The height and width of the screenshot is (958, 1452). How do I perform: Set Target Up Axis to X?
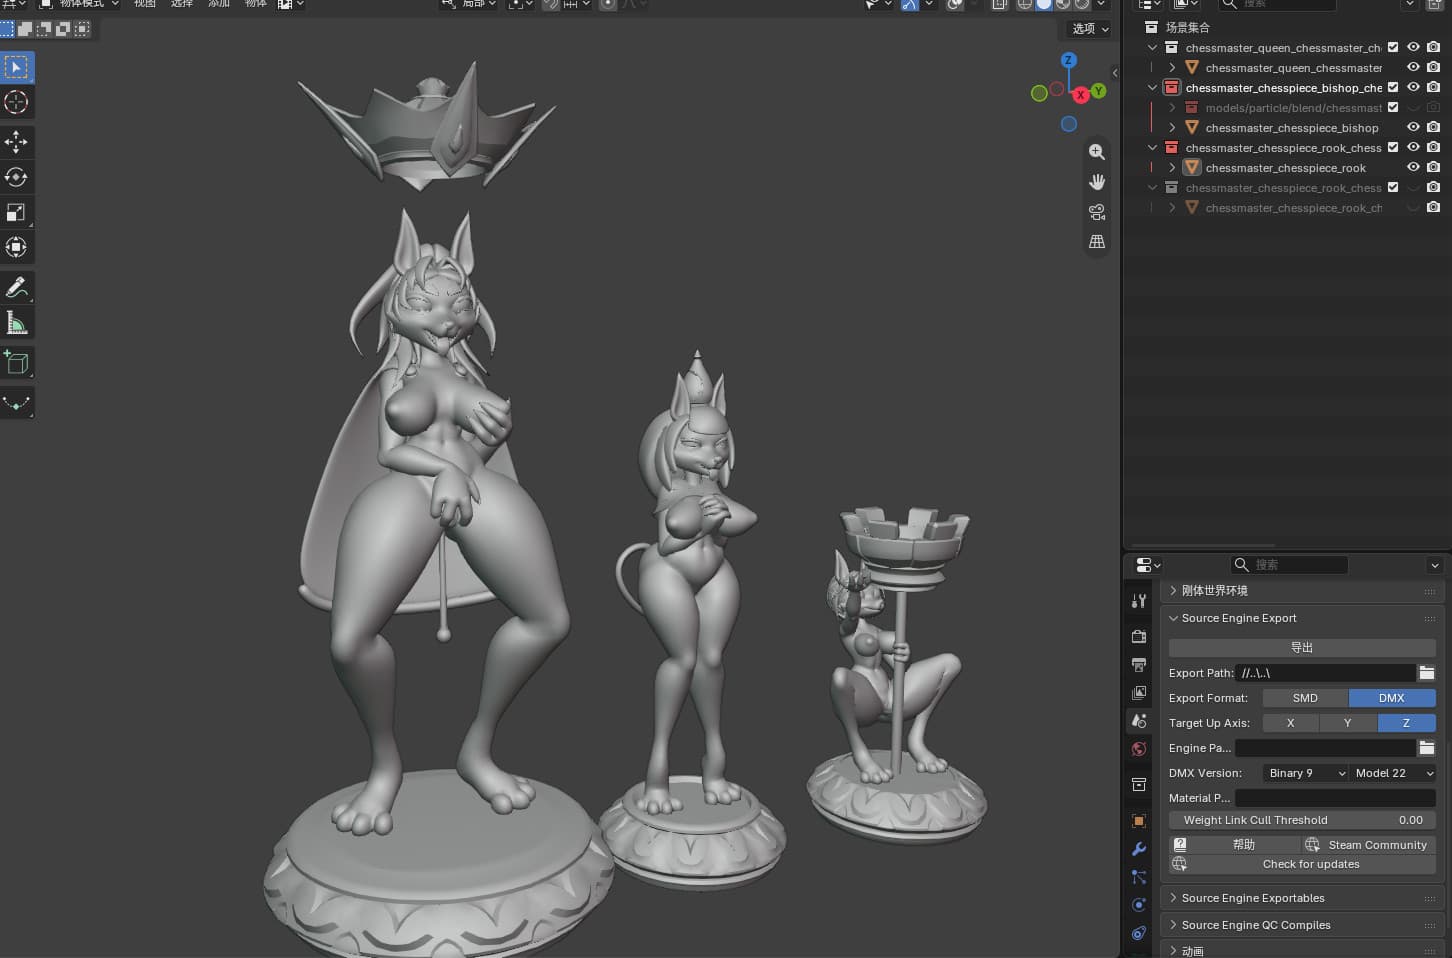(x=1290, y=723)
